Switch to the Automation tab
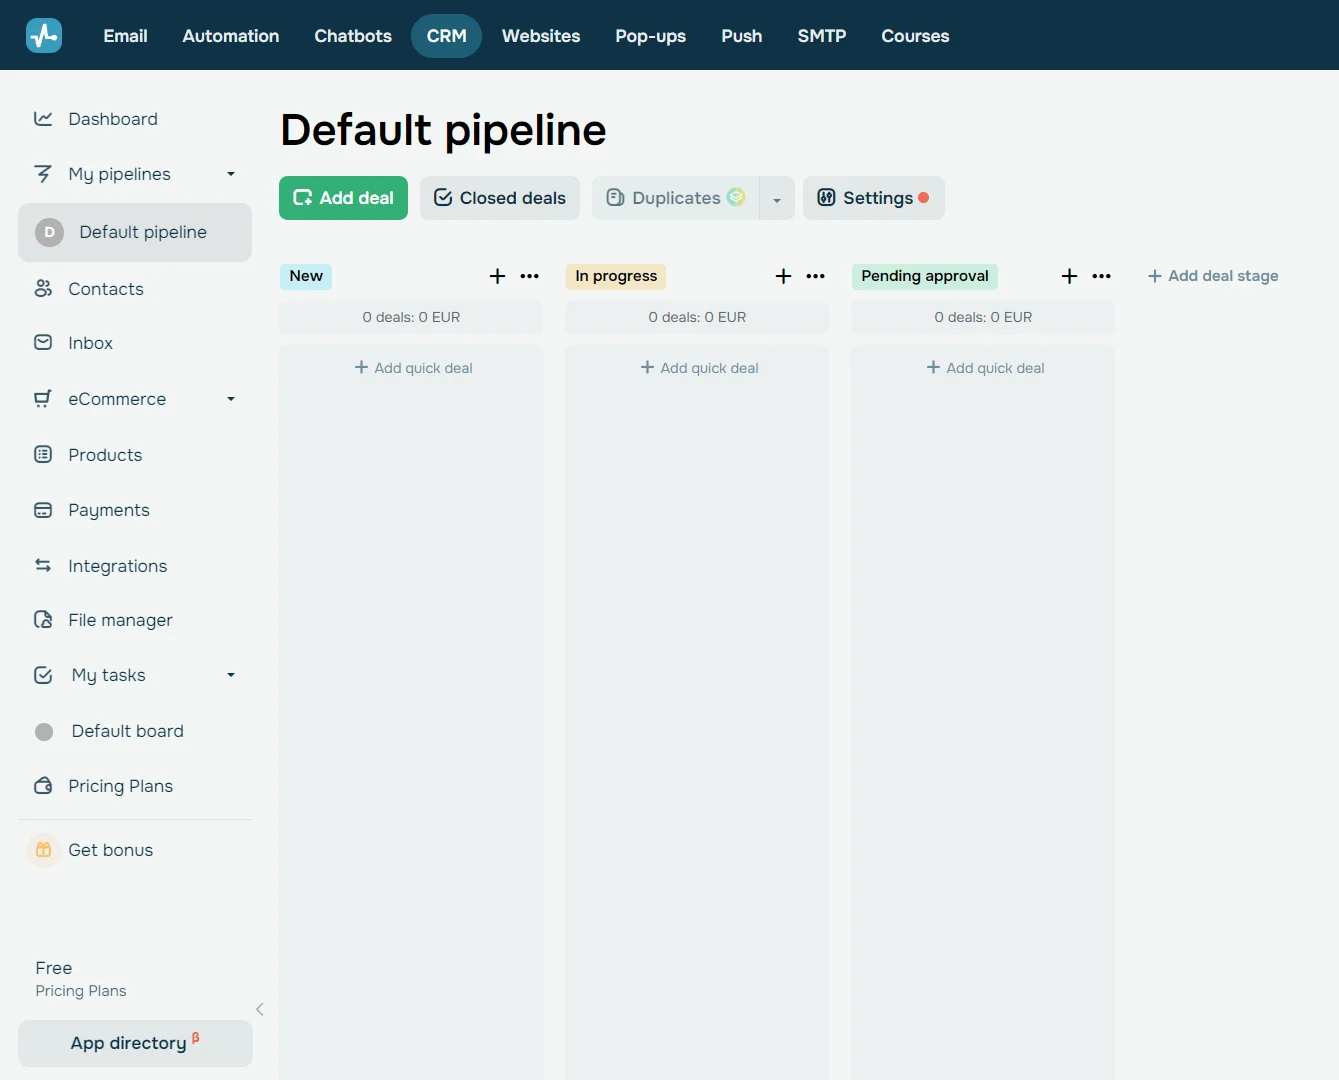Image resolution: width=1339 pixels, height=1080 pixels. click(231, 36)
